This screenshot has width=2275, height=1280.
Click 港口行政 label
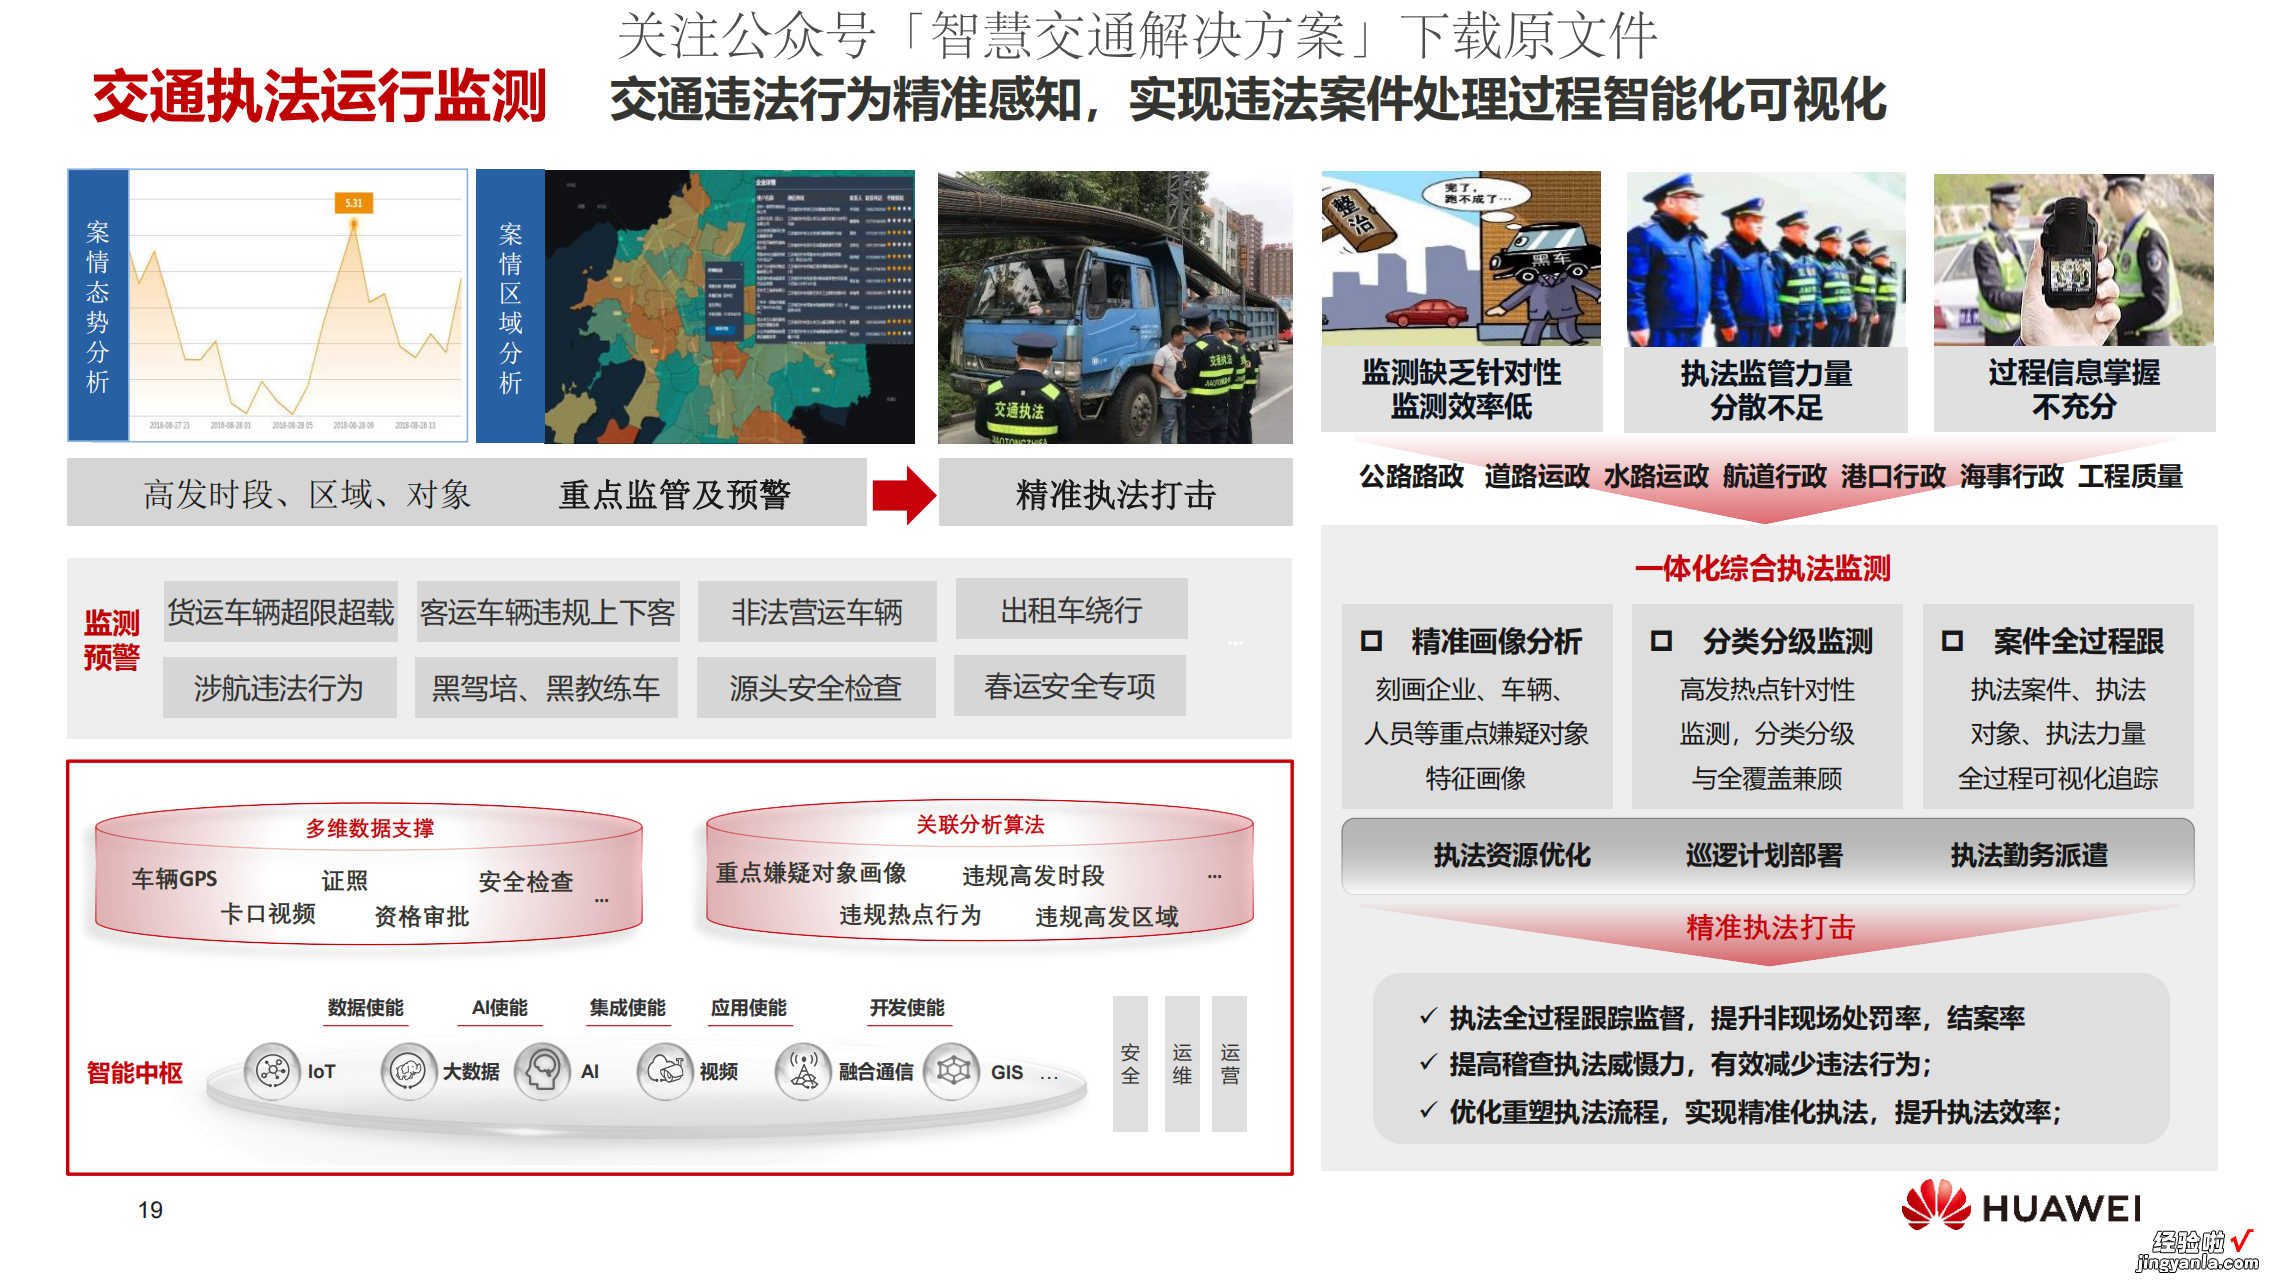point(1893,476)
